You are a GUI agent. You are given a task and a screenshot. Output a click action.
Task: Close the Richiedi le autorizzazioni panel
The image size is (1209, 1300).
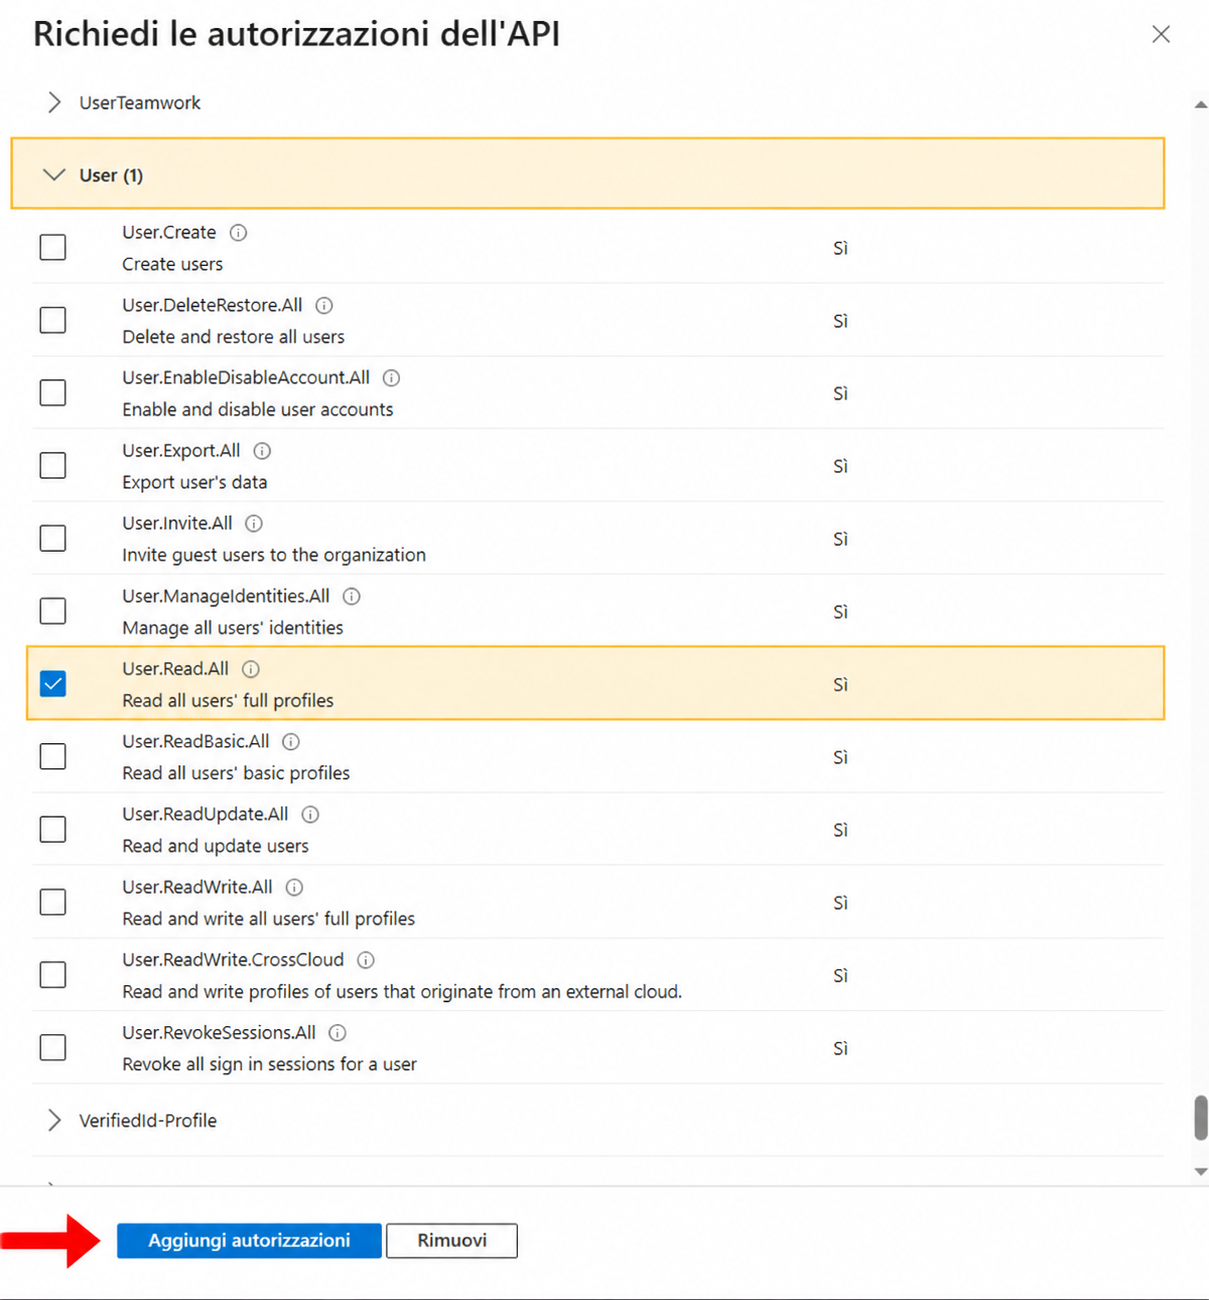[x=1161, y=34]
